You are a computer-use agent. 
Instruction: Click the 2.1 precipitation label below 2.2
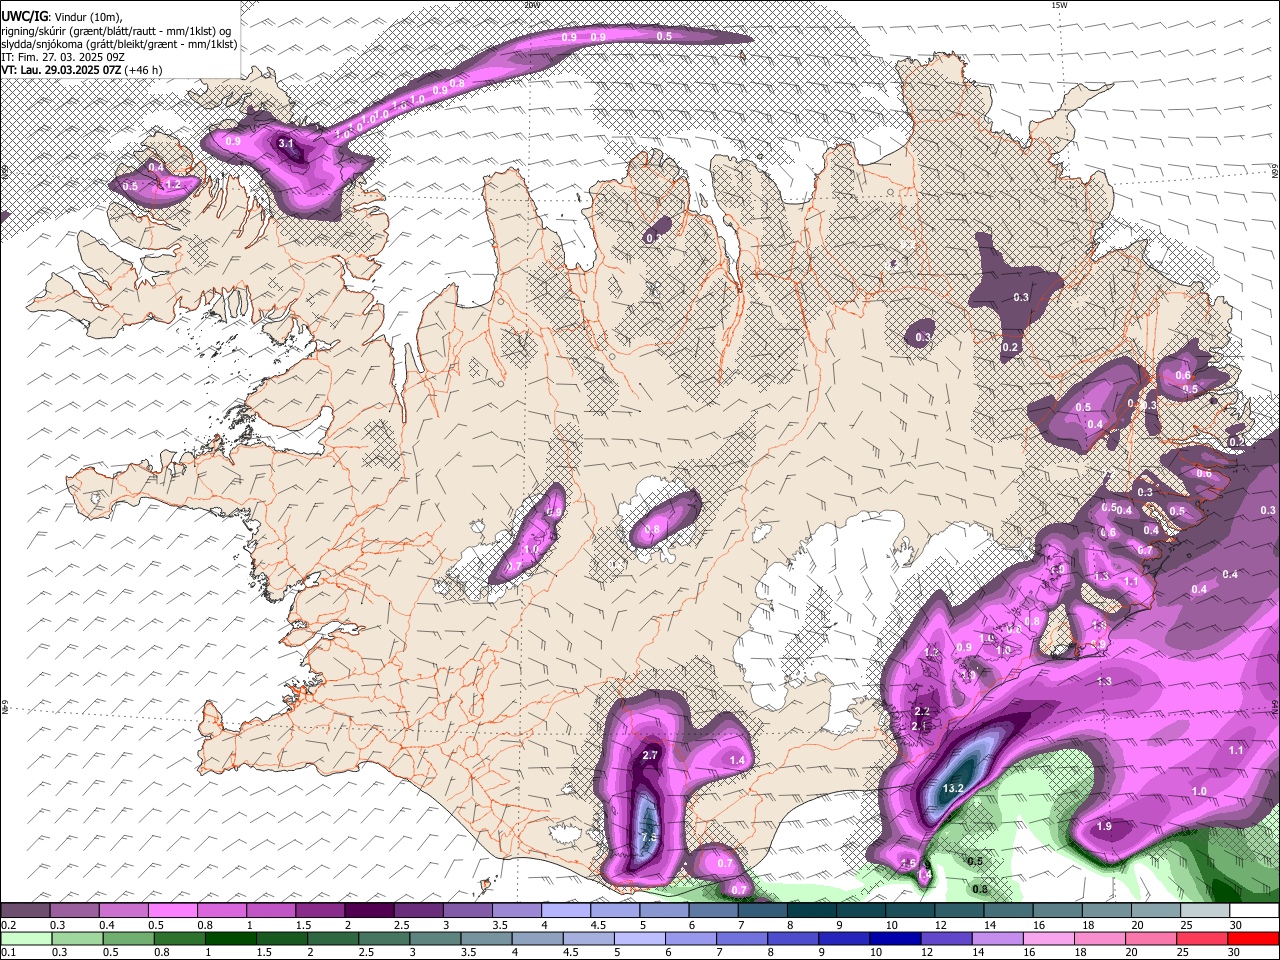click(920, 726)
